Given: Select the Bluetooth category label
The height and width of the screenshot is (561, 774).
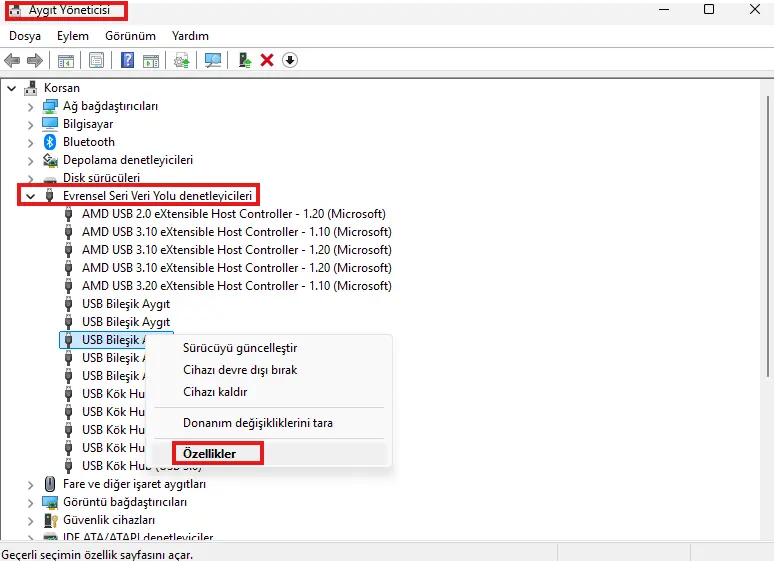Looking at the screenshot, I should (89, 142).
